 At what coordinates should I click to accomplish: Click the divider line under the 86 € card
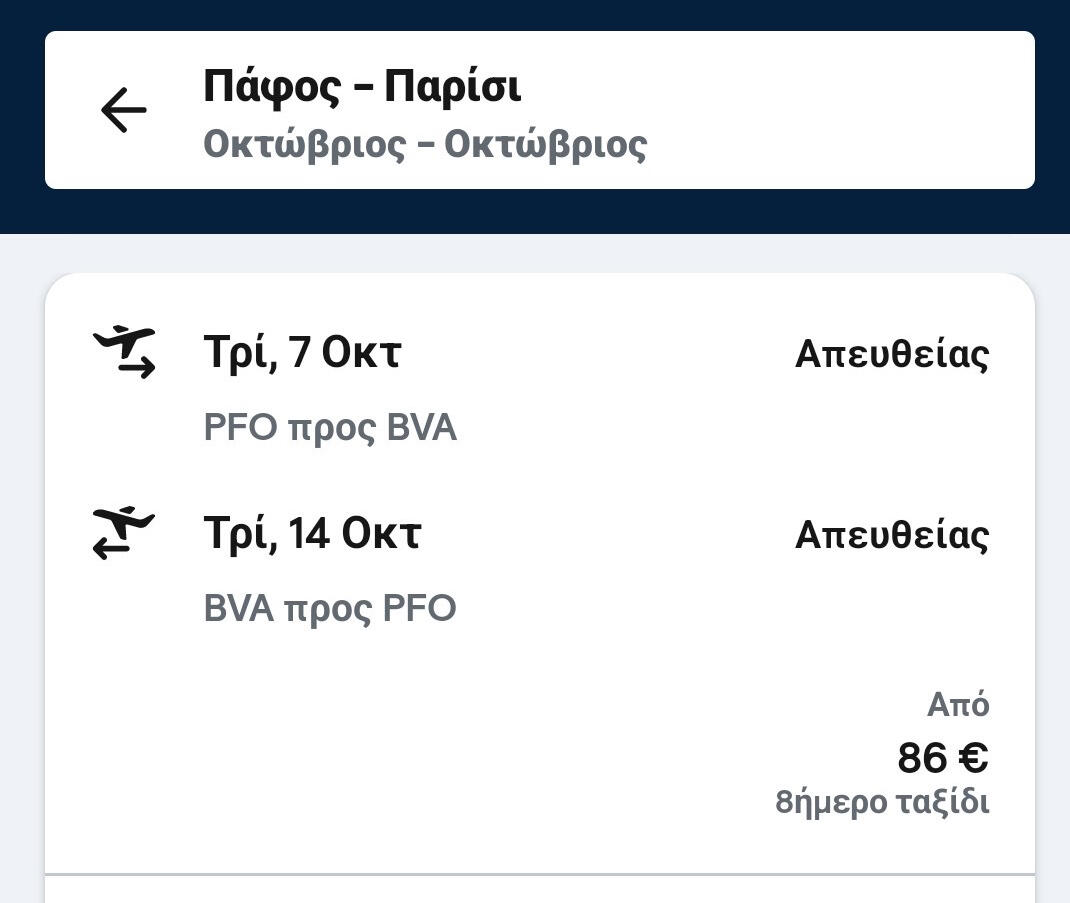point(540,874)
